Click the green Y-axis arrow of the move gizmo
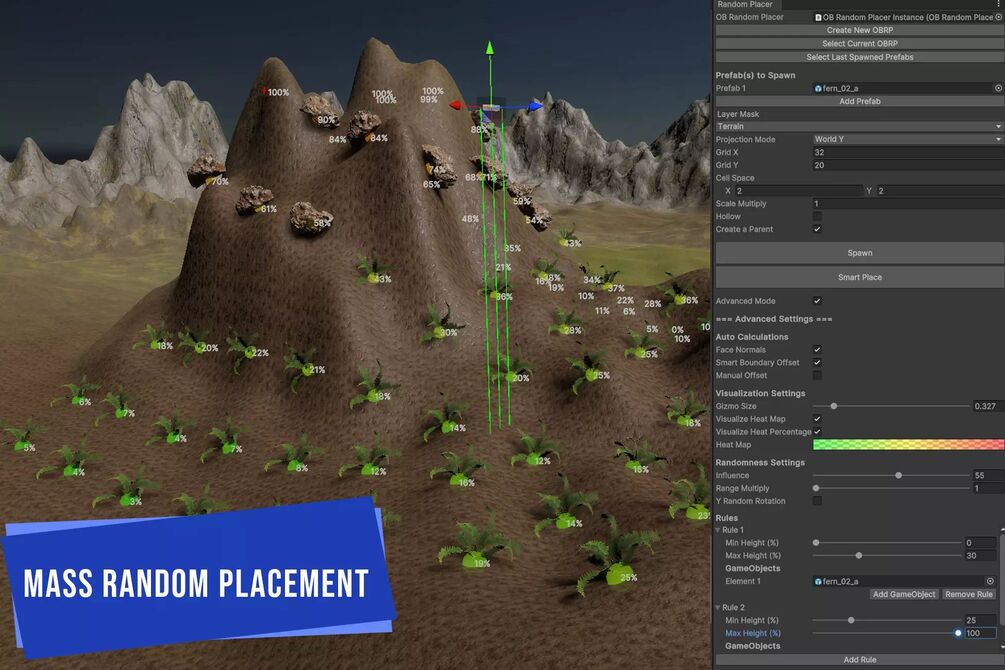1005x670 pixels. 490,48
